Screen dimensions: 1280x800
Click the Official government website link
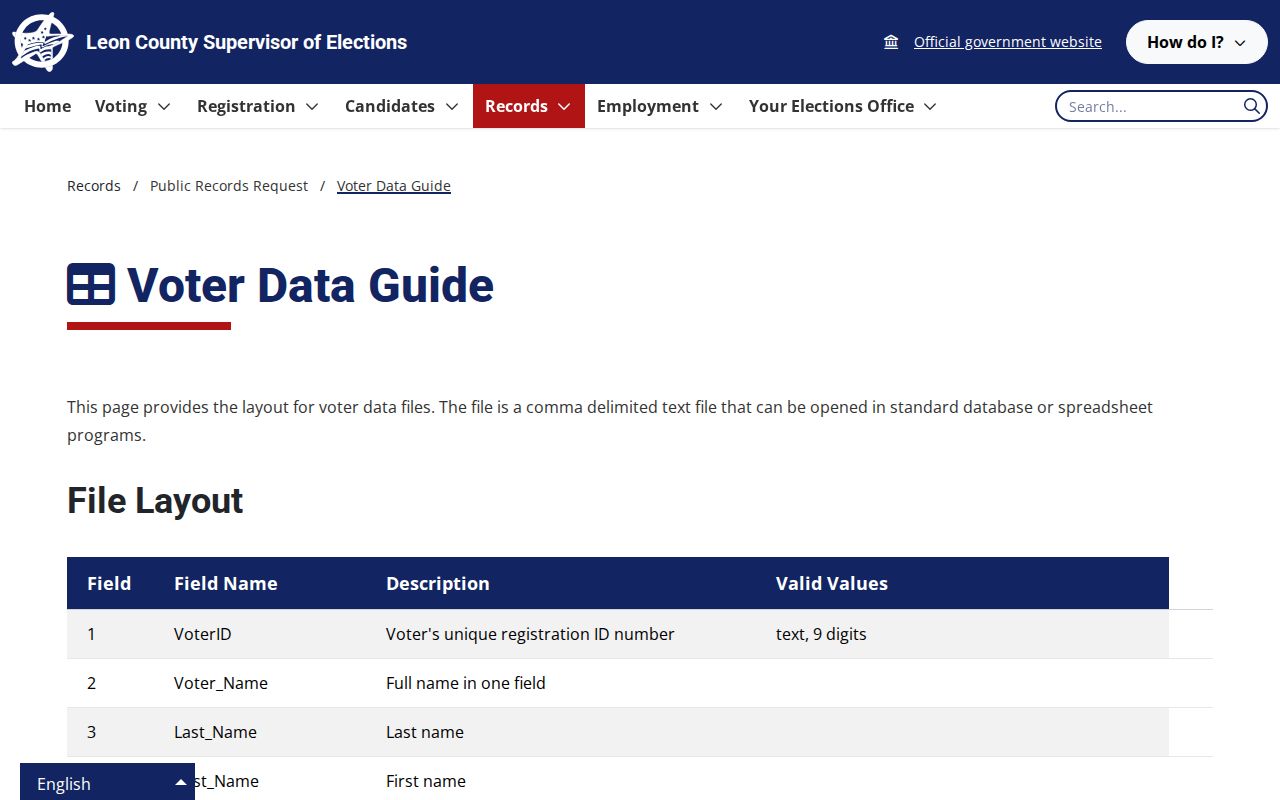[1008, 42]
